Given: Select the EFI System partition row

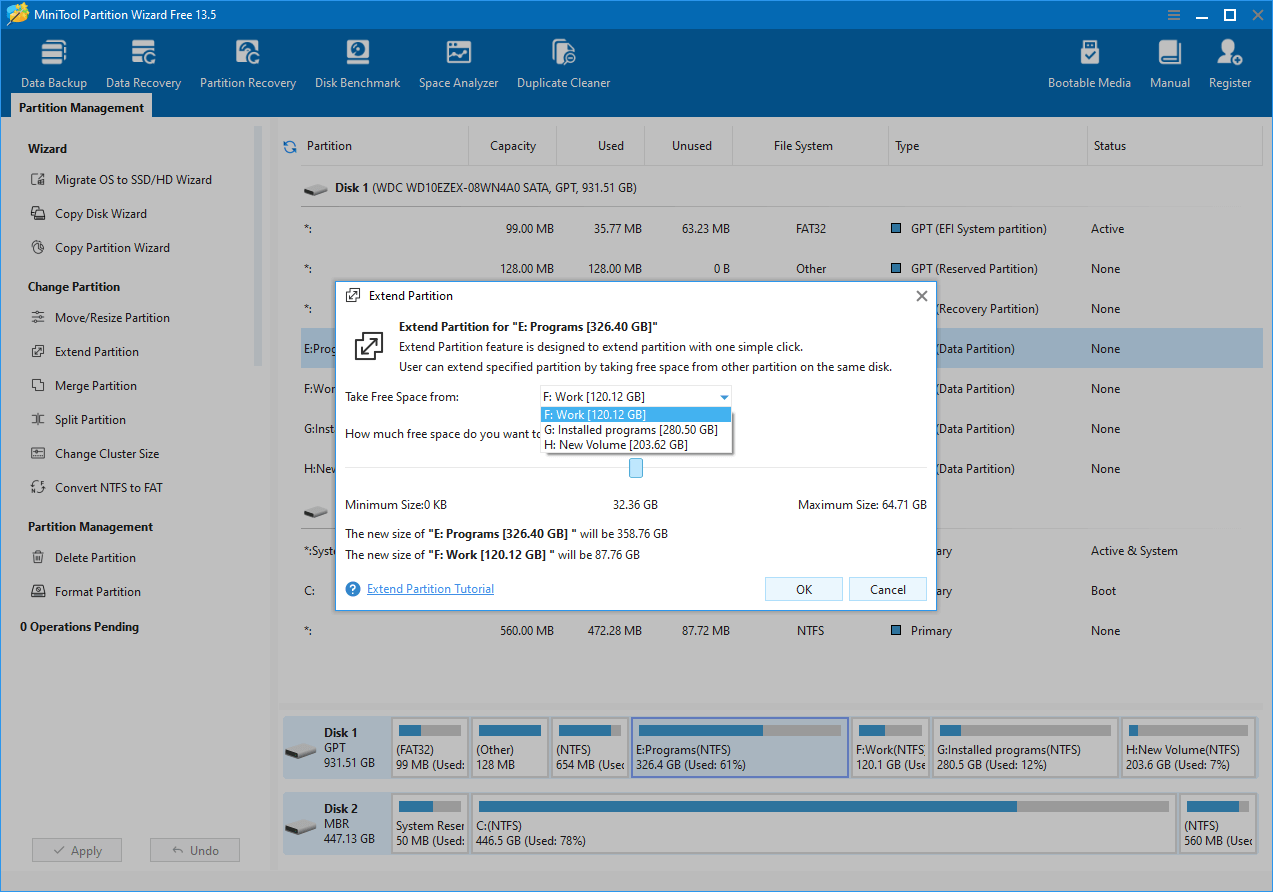Looking at the screenshot, I should tap(781, 229).
